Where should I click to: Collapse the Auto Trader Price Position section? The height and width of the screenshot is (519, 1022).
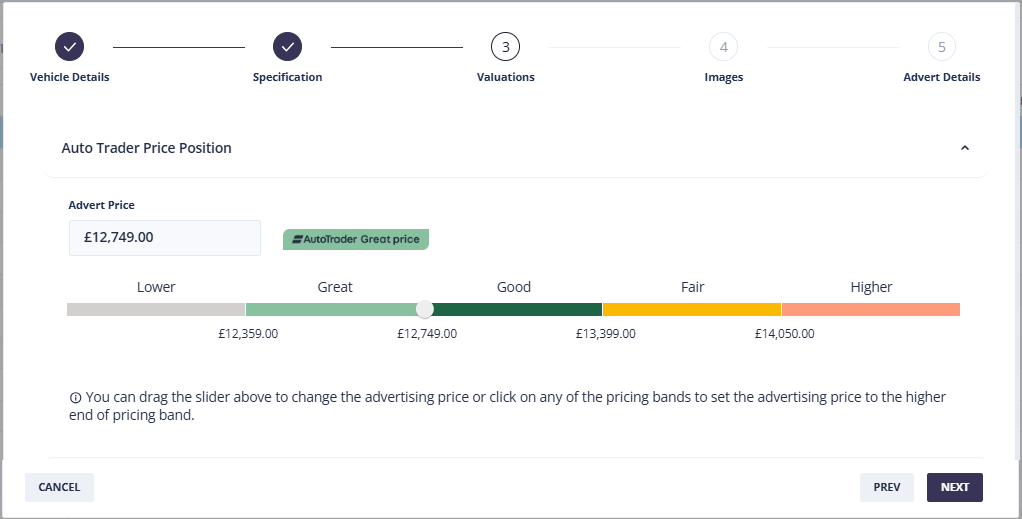[964, 148]
